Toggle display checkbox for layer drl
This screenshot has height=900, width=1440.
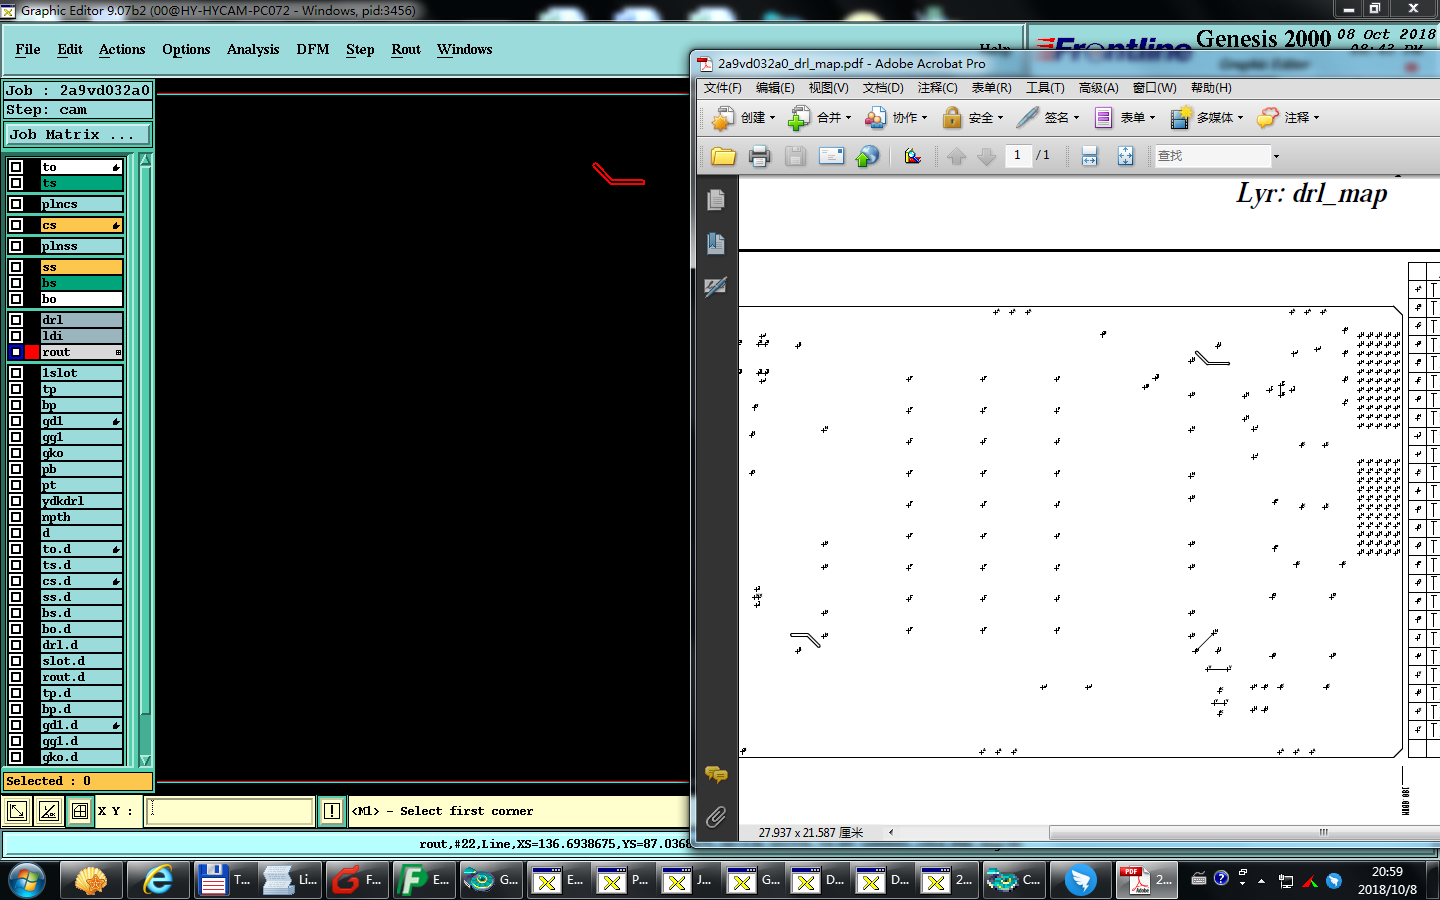click(16, 320)
